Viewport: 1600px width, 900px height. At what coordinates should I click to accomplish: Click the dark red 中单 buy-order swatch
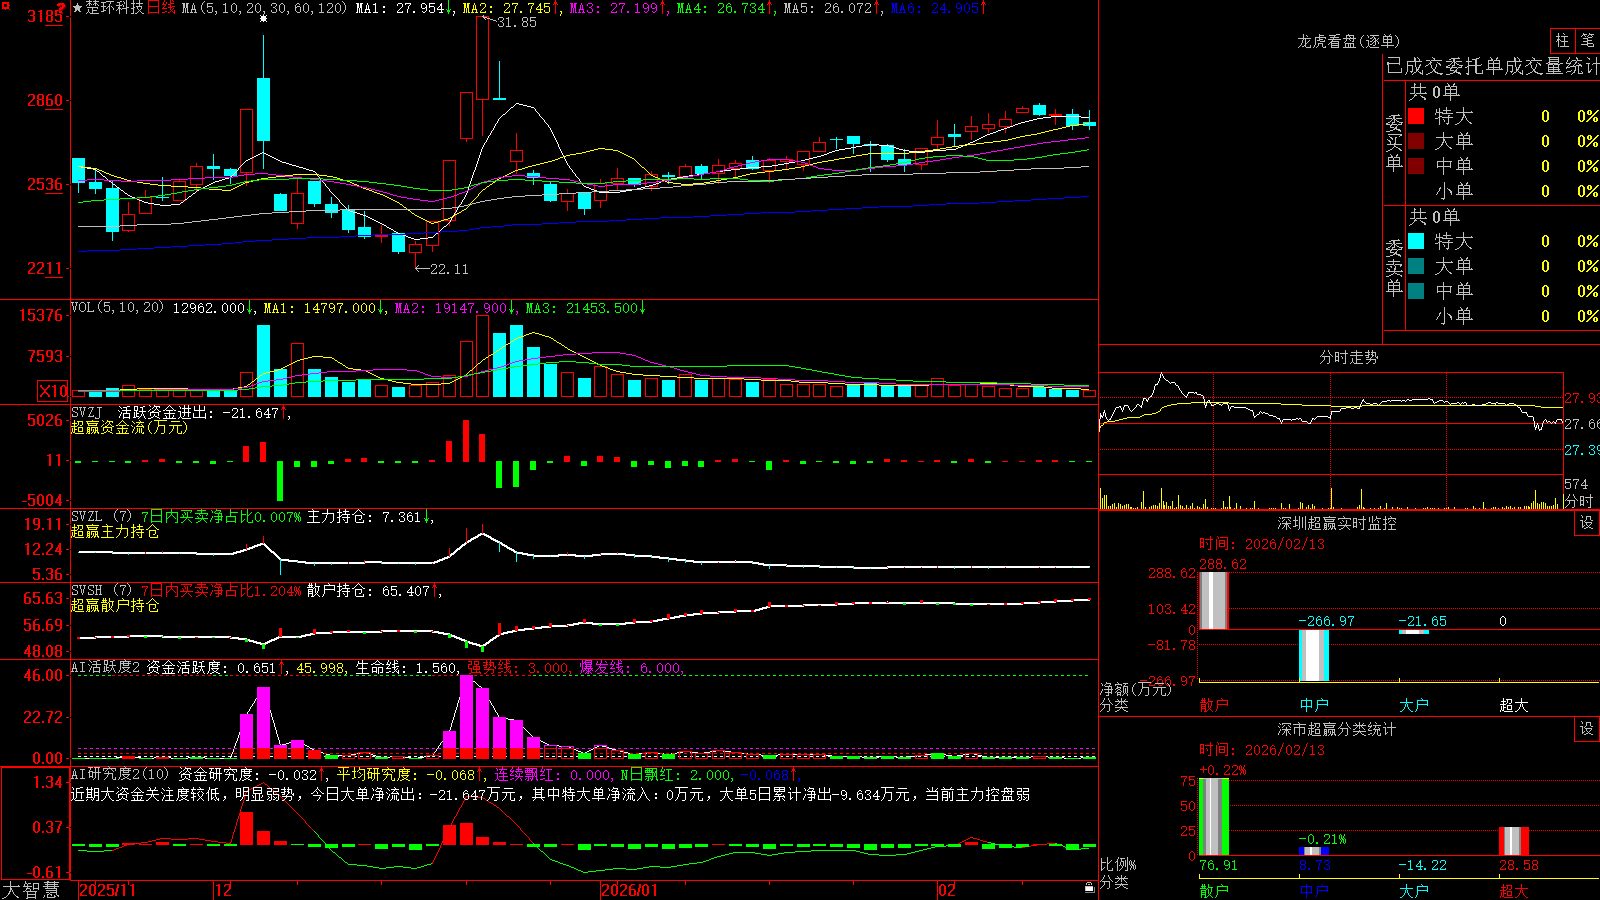point(1416,165)
